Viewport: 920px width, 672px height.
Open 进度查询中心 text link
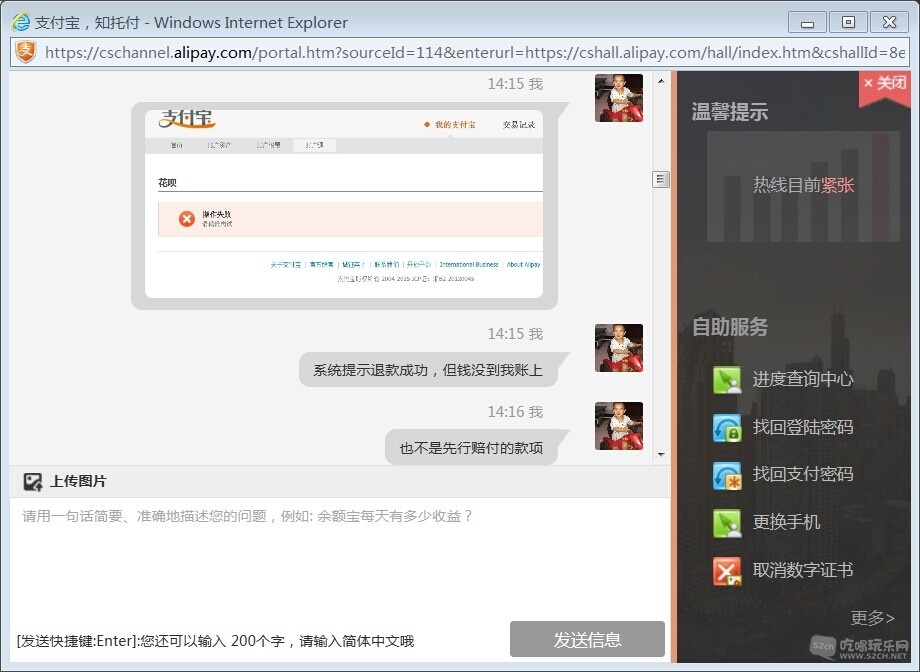coord(803,379)
